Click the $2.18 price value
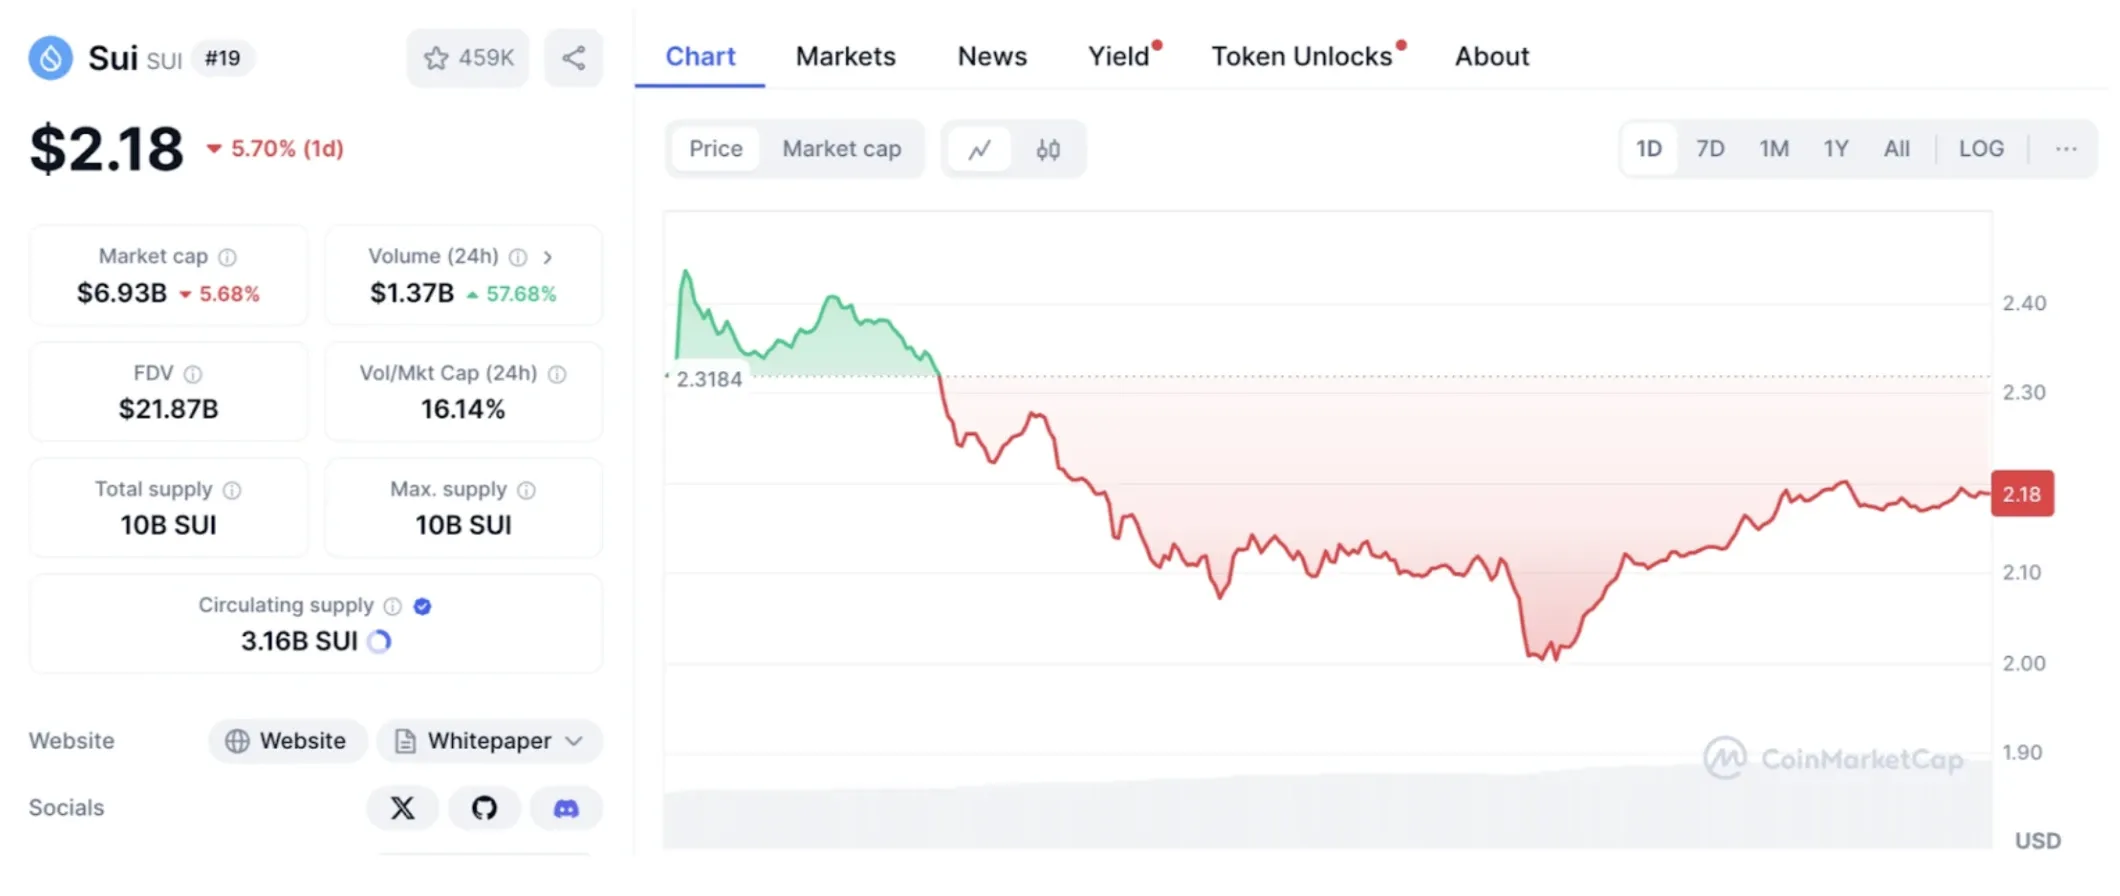Image resolution: width=2120 pixels, height=896 pixels. coord(107,149)
